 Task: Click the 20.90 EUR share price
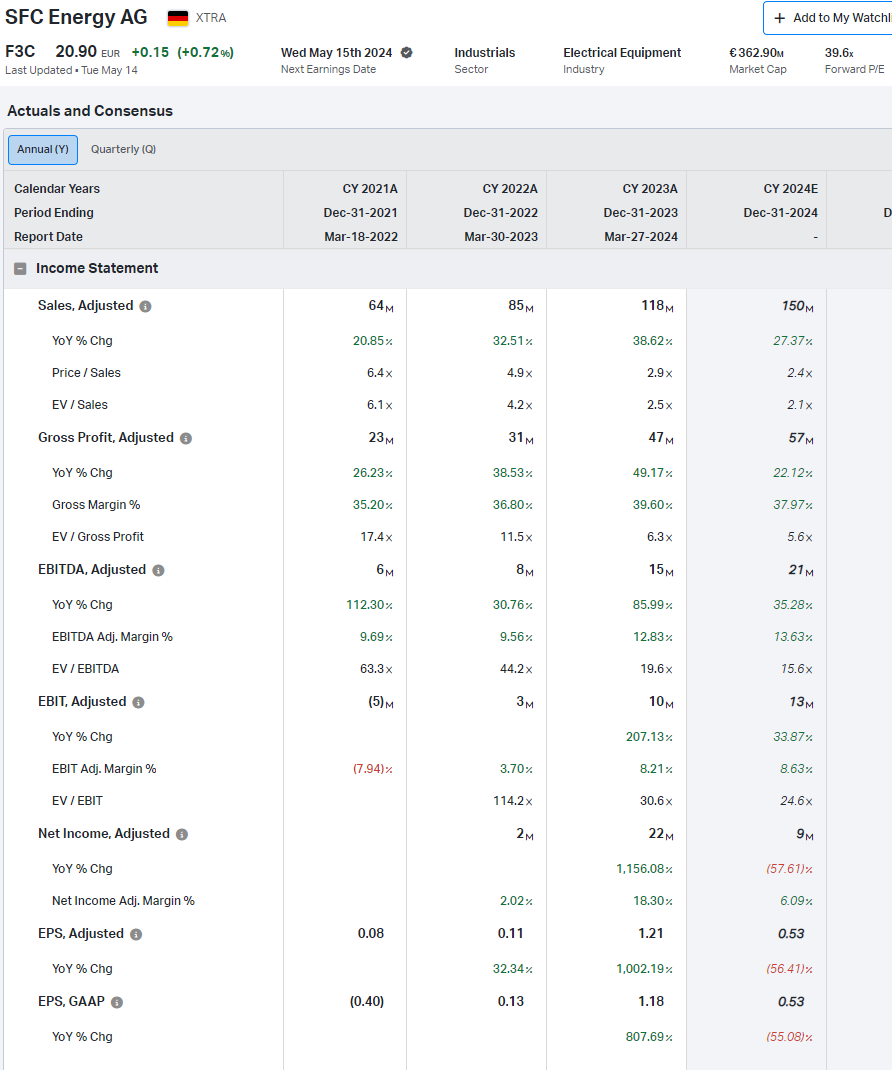(87, 52)
